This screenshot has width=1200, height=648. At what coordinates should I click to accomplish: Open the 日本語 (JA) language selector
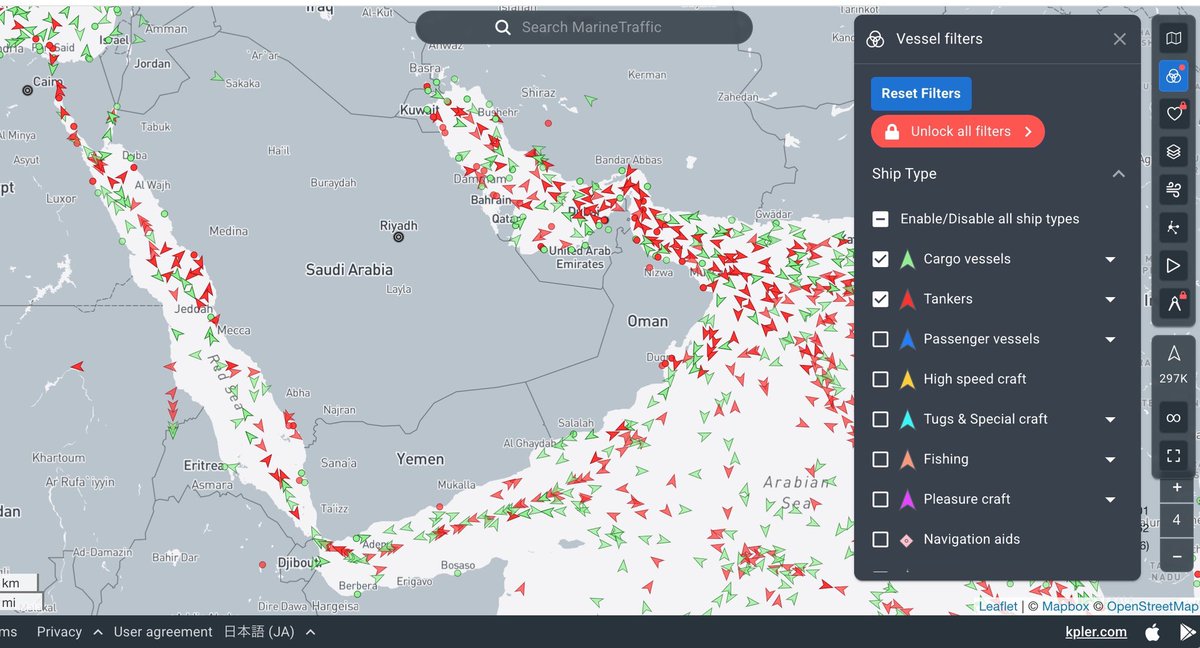[x=258, y=632]
